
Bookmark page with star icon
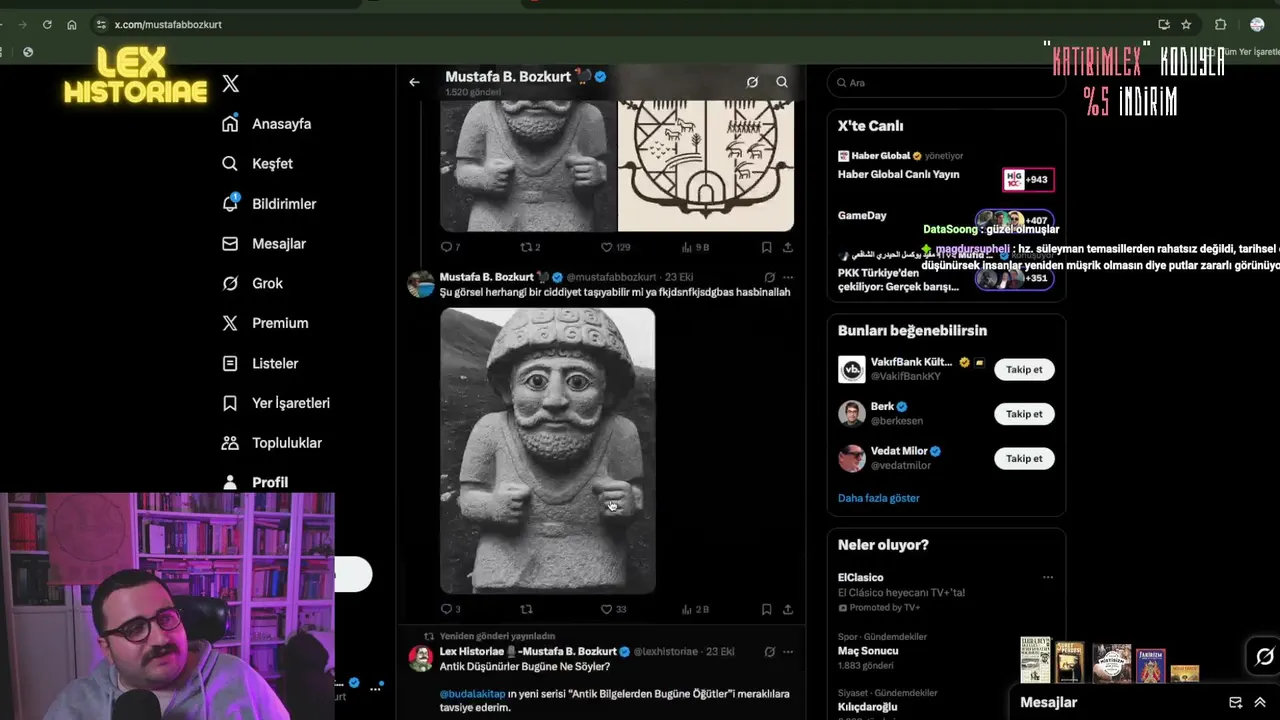point(1186,24)
